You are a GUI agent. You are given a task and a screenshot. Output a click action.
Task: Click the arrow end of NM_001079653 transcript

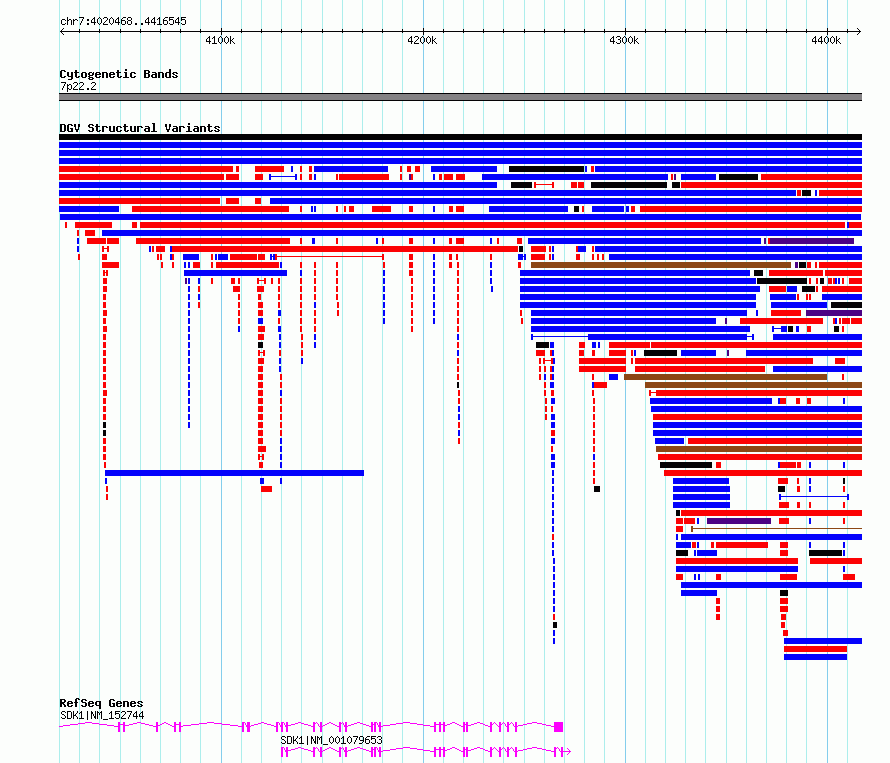pos(568,752)
